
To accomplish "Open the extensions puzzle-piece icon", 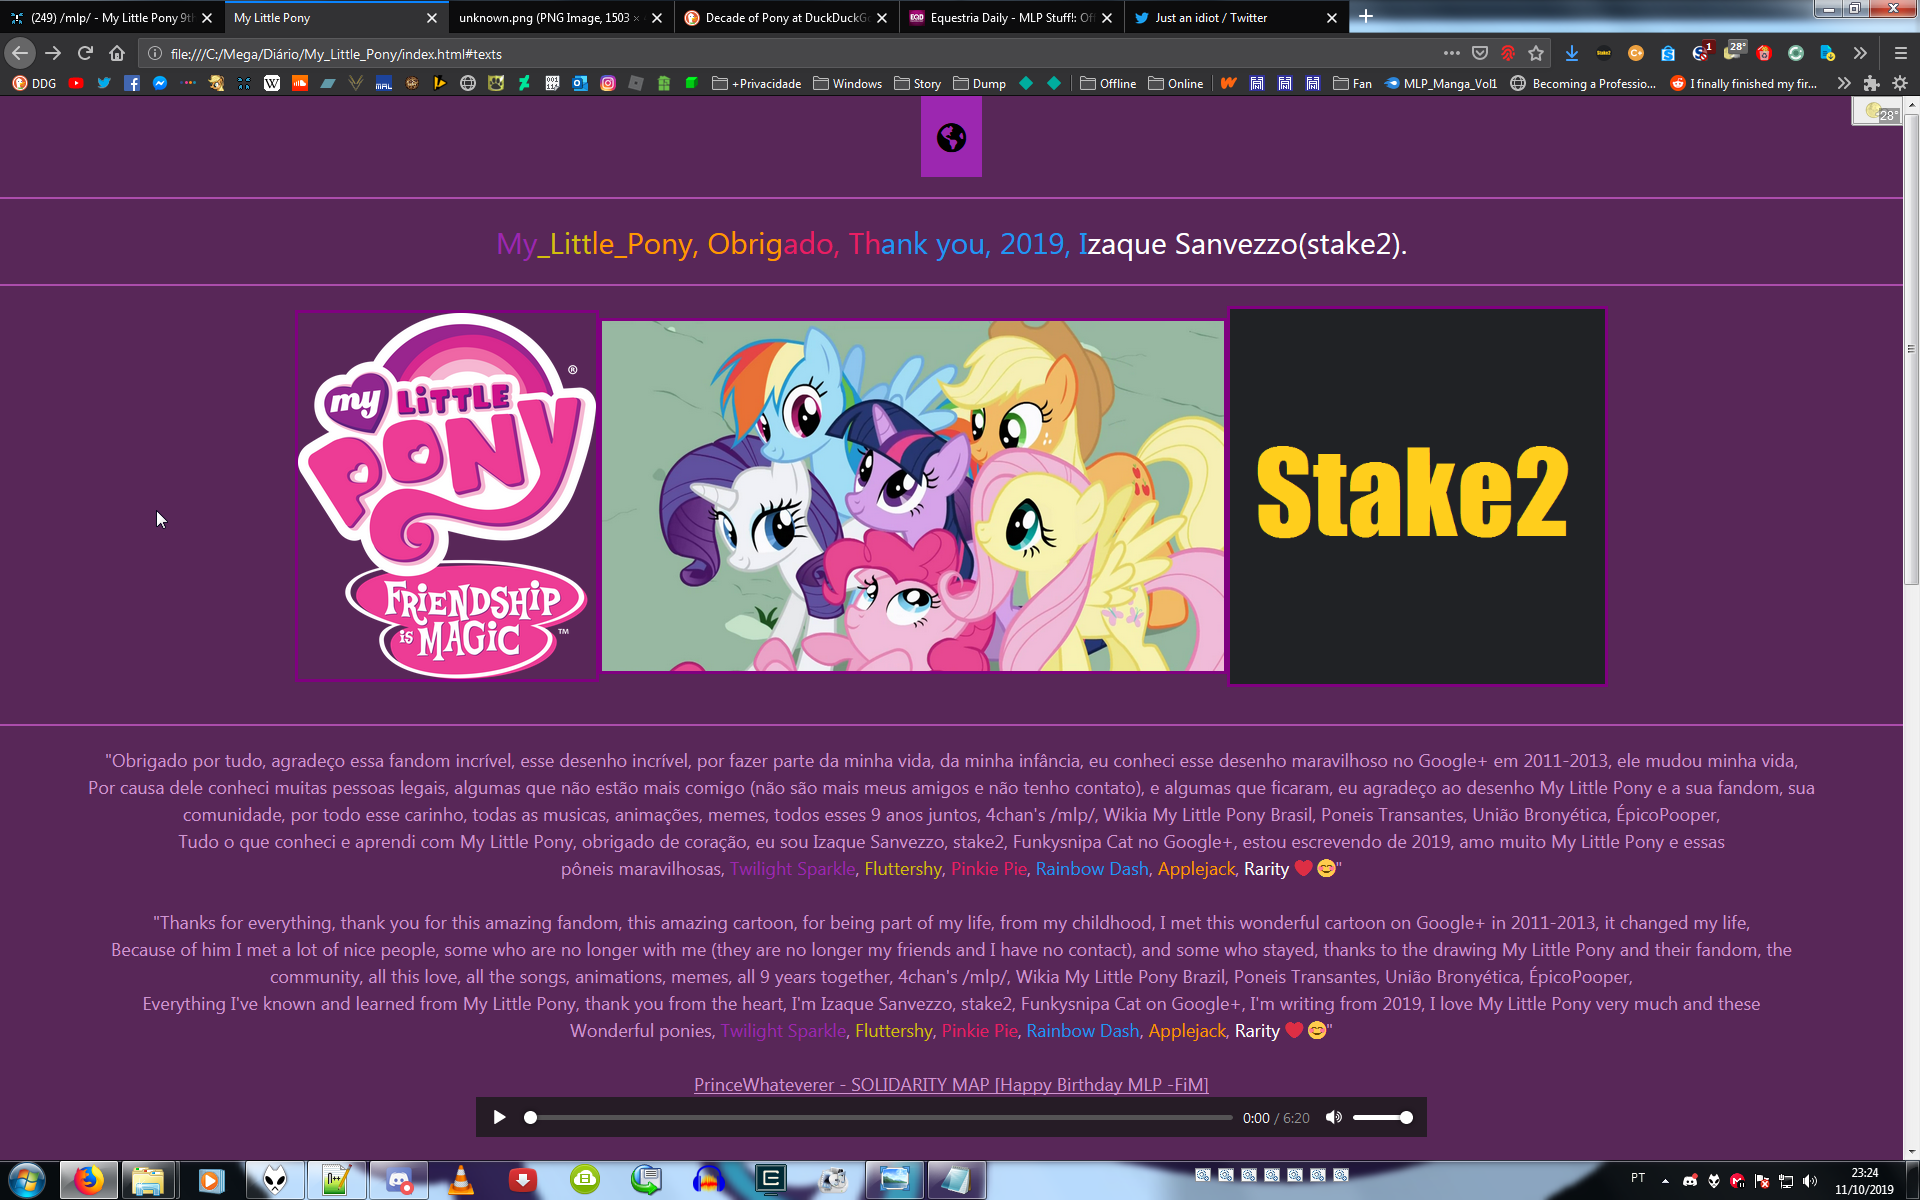I will click(x=1871, y=83).
